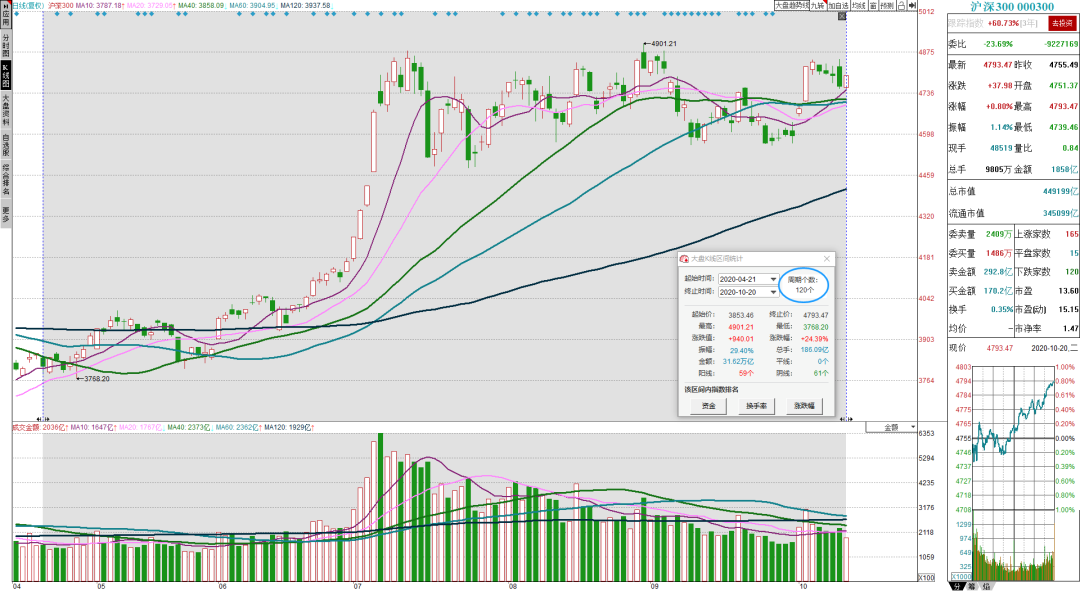Switch to 分时图 side tab
The image size is (1080, 591).
(x=6, y=45)
